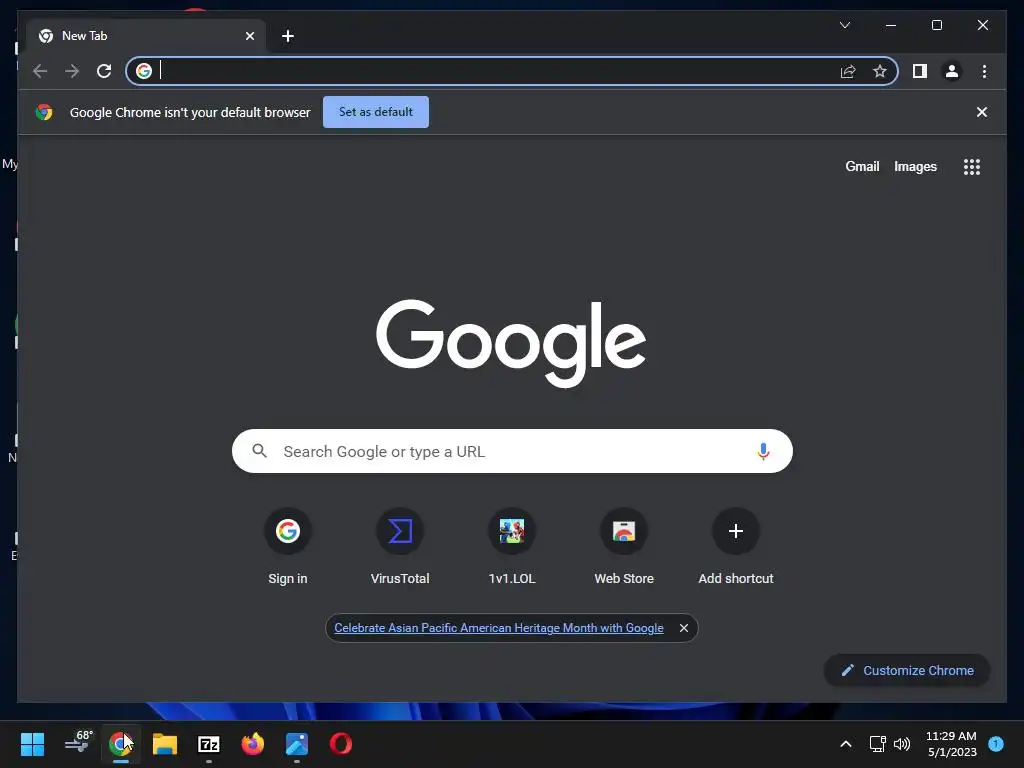The height and width of the screenshot is (768, 1024).
Task: Open network status icon in tray
Action: point(877,744)
